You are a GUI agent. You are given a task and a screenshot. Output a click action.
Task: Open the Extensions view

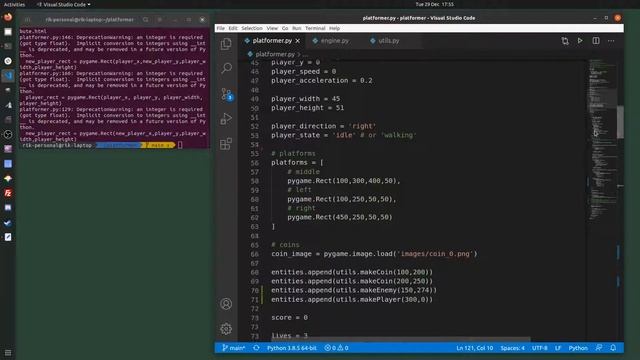226,144
